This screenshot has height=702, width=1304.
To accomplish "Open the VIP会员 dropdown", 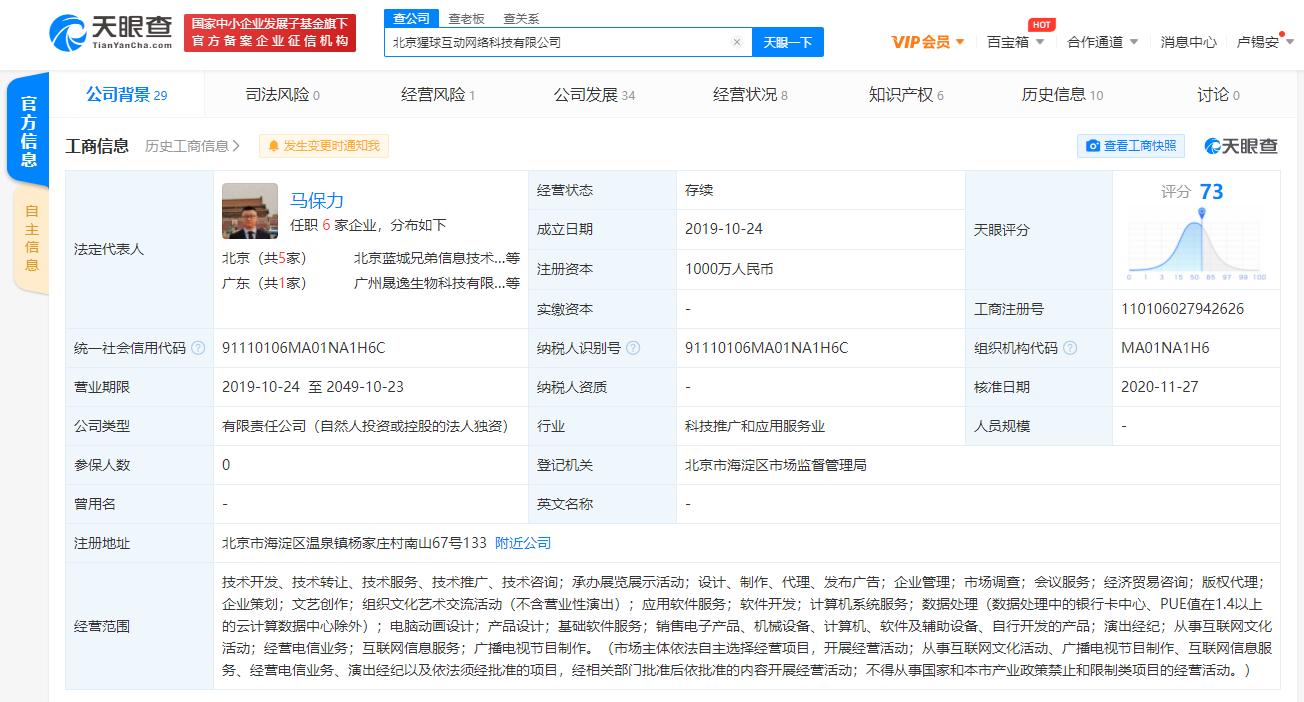I will pyautogui.click(x=928, y=42).
